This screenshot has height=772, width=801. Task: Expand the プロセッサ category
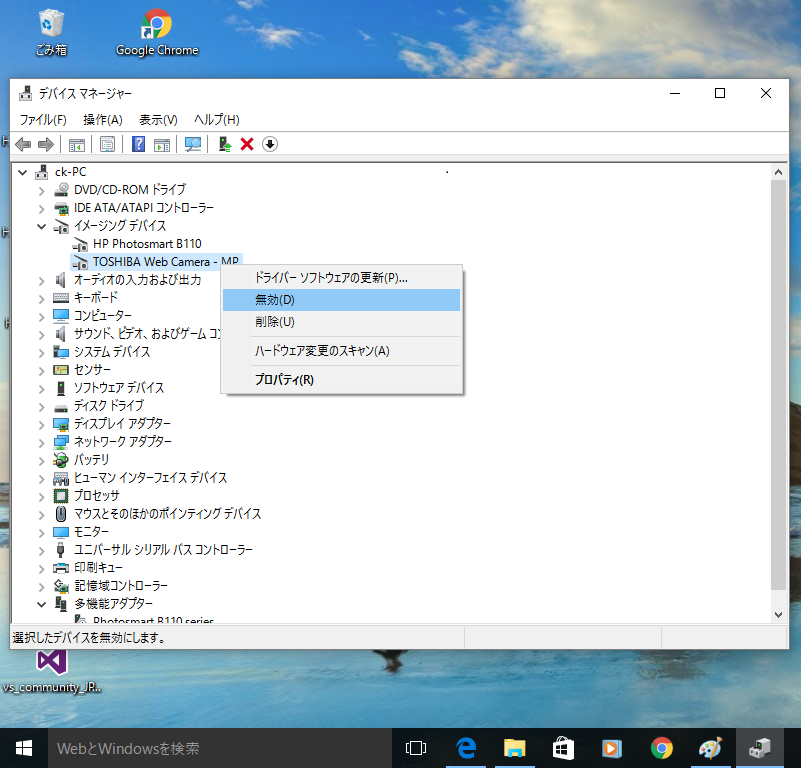pyautogui.click(x=41, y=496)
